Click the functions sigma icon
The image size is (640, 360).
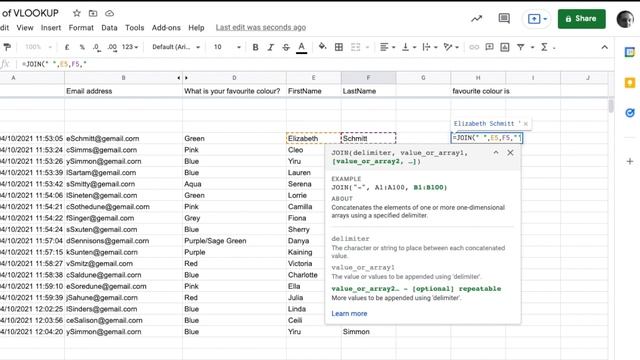544,47
